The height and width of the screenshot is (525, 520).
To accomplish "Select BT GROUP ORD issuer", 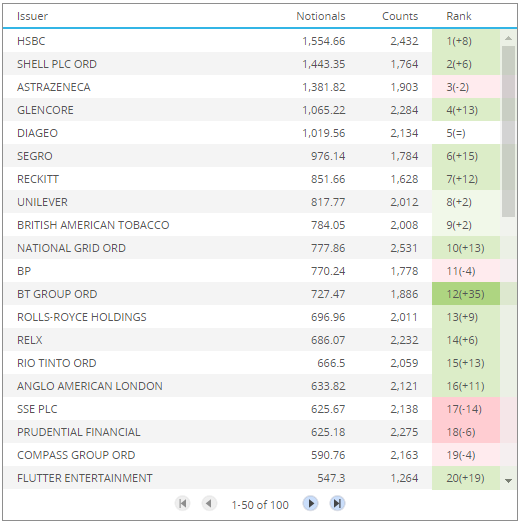I will (x=57, y=294).
